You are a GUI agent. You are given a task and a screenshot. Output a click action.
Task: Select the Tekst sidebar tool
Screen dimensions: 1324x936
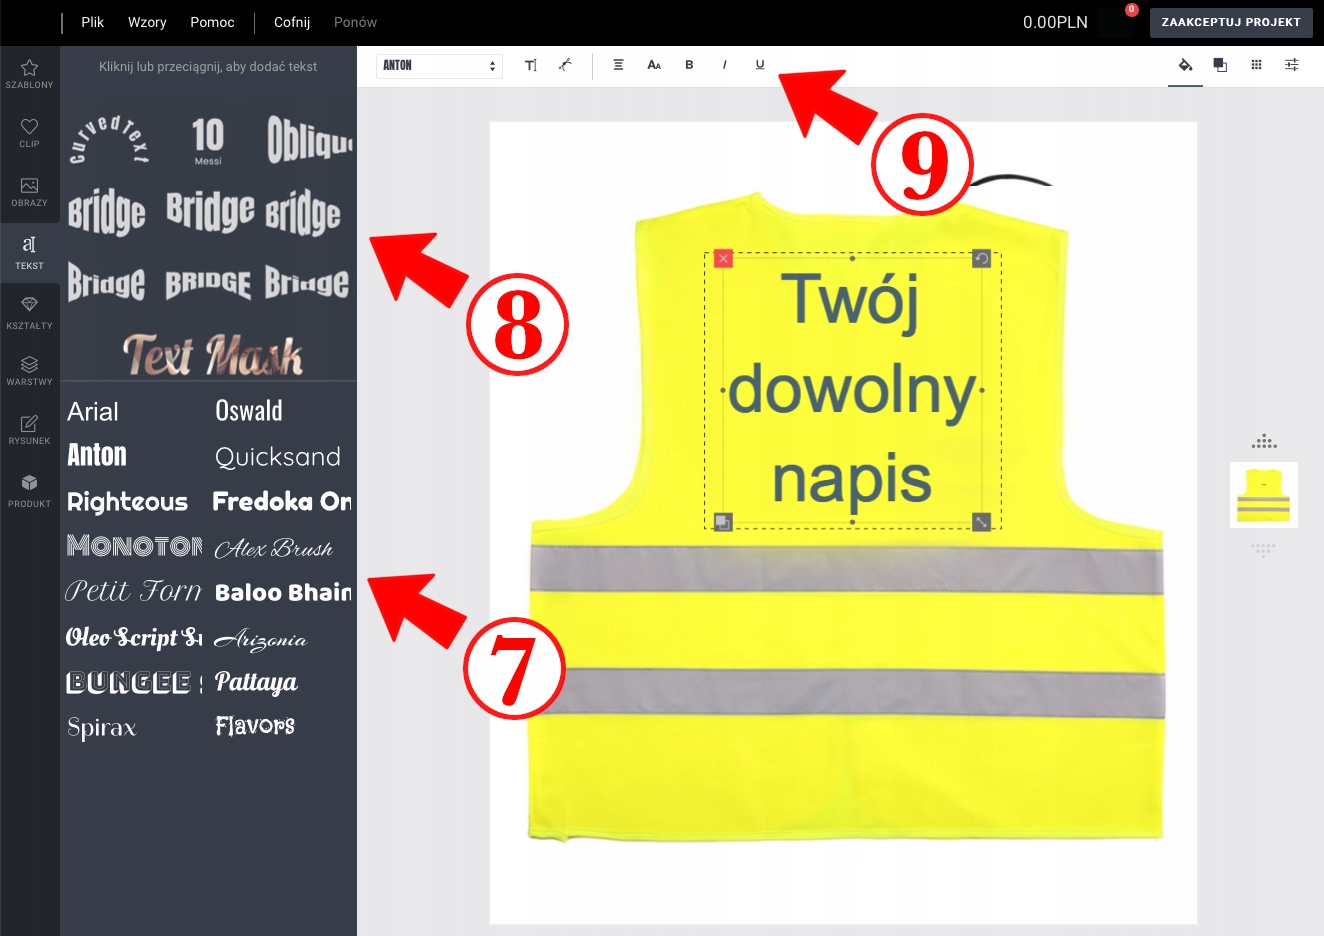pyautogui.click(x=30, y=253)
